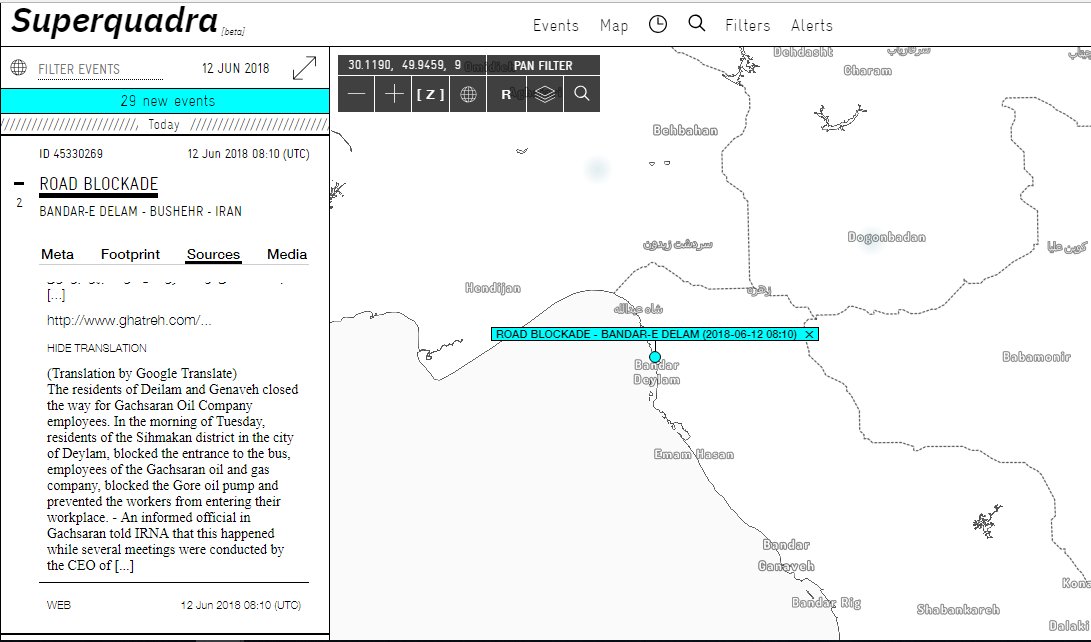Click the Filter Events input field

(x=100, y=69)
